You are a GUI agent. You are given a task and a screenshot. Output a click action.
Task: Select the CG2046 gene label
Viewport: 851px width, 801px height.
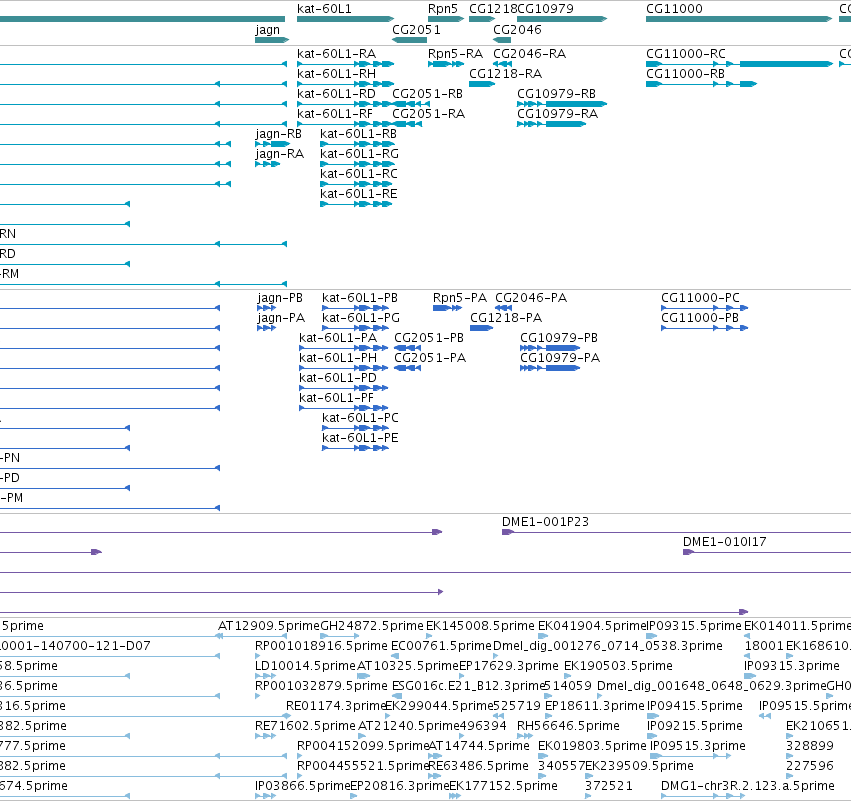517,29
